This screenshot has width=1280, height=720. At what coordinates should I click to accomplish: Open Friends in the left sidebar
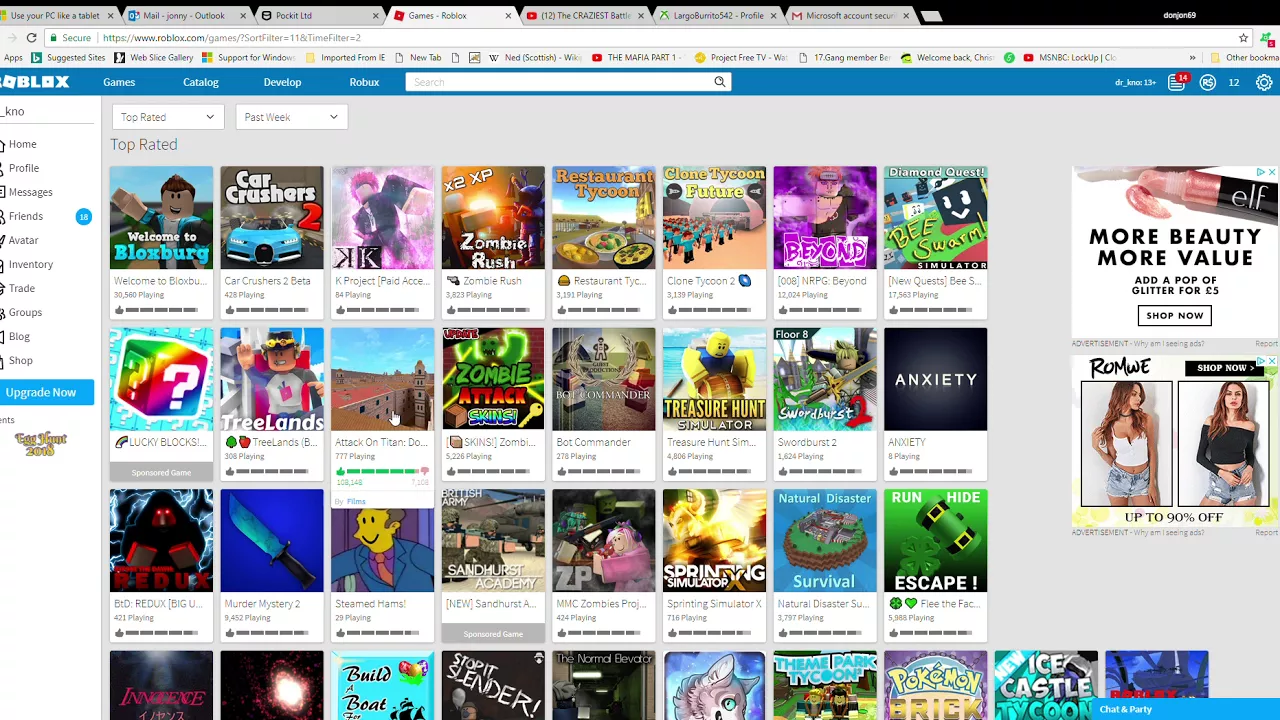25,216
